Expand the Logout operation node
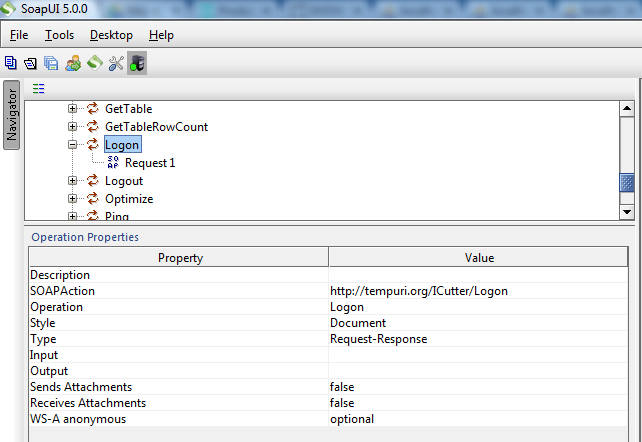This screenshot has height=442, width=642. coord(73,181)
